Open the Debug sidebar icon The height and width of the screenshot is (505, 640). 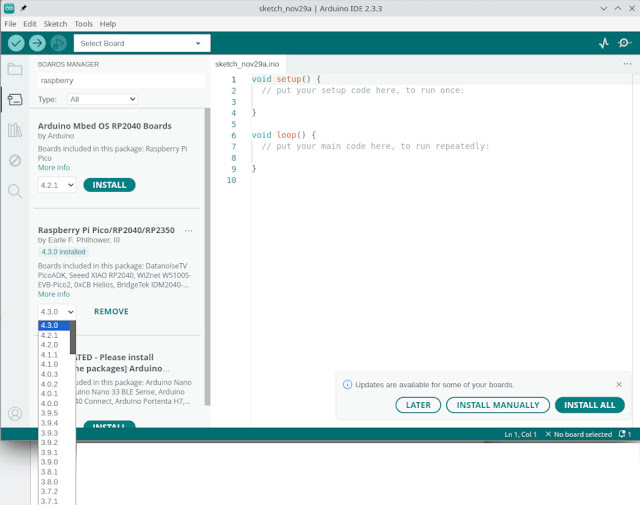coord(15,160)
